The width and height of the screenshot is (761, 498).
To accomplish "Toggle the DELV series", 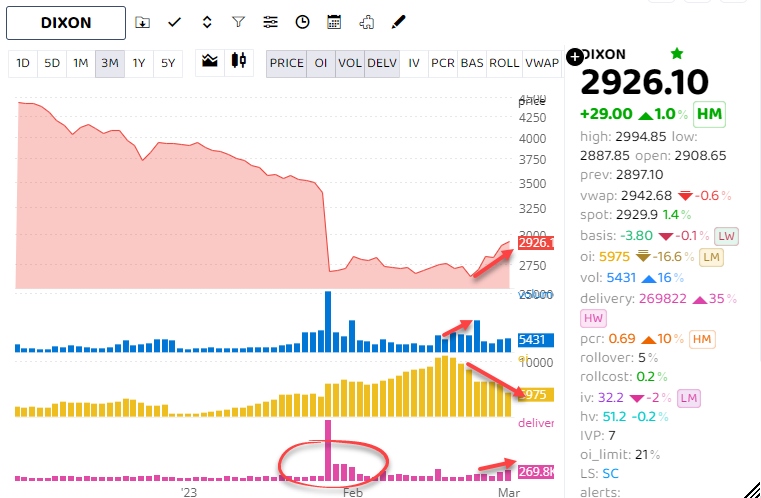I will tap(382, 63).
